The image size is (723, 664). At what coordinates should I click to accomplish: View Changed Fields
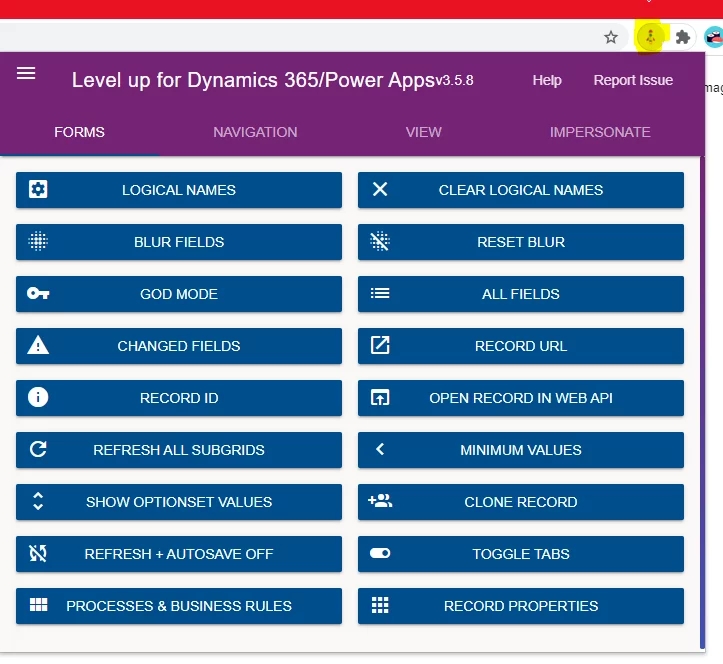click(179, 346)
